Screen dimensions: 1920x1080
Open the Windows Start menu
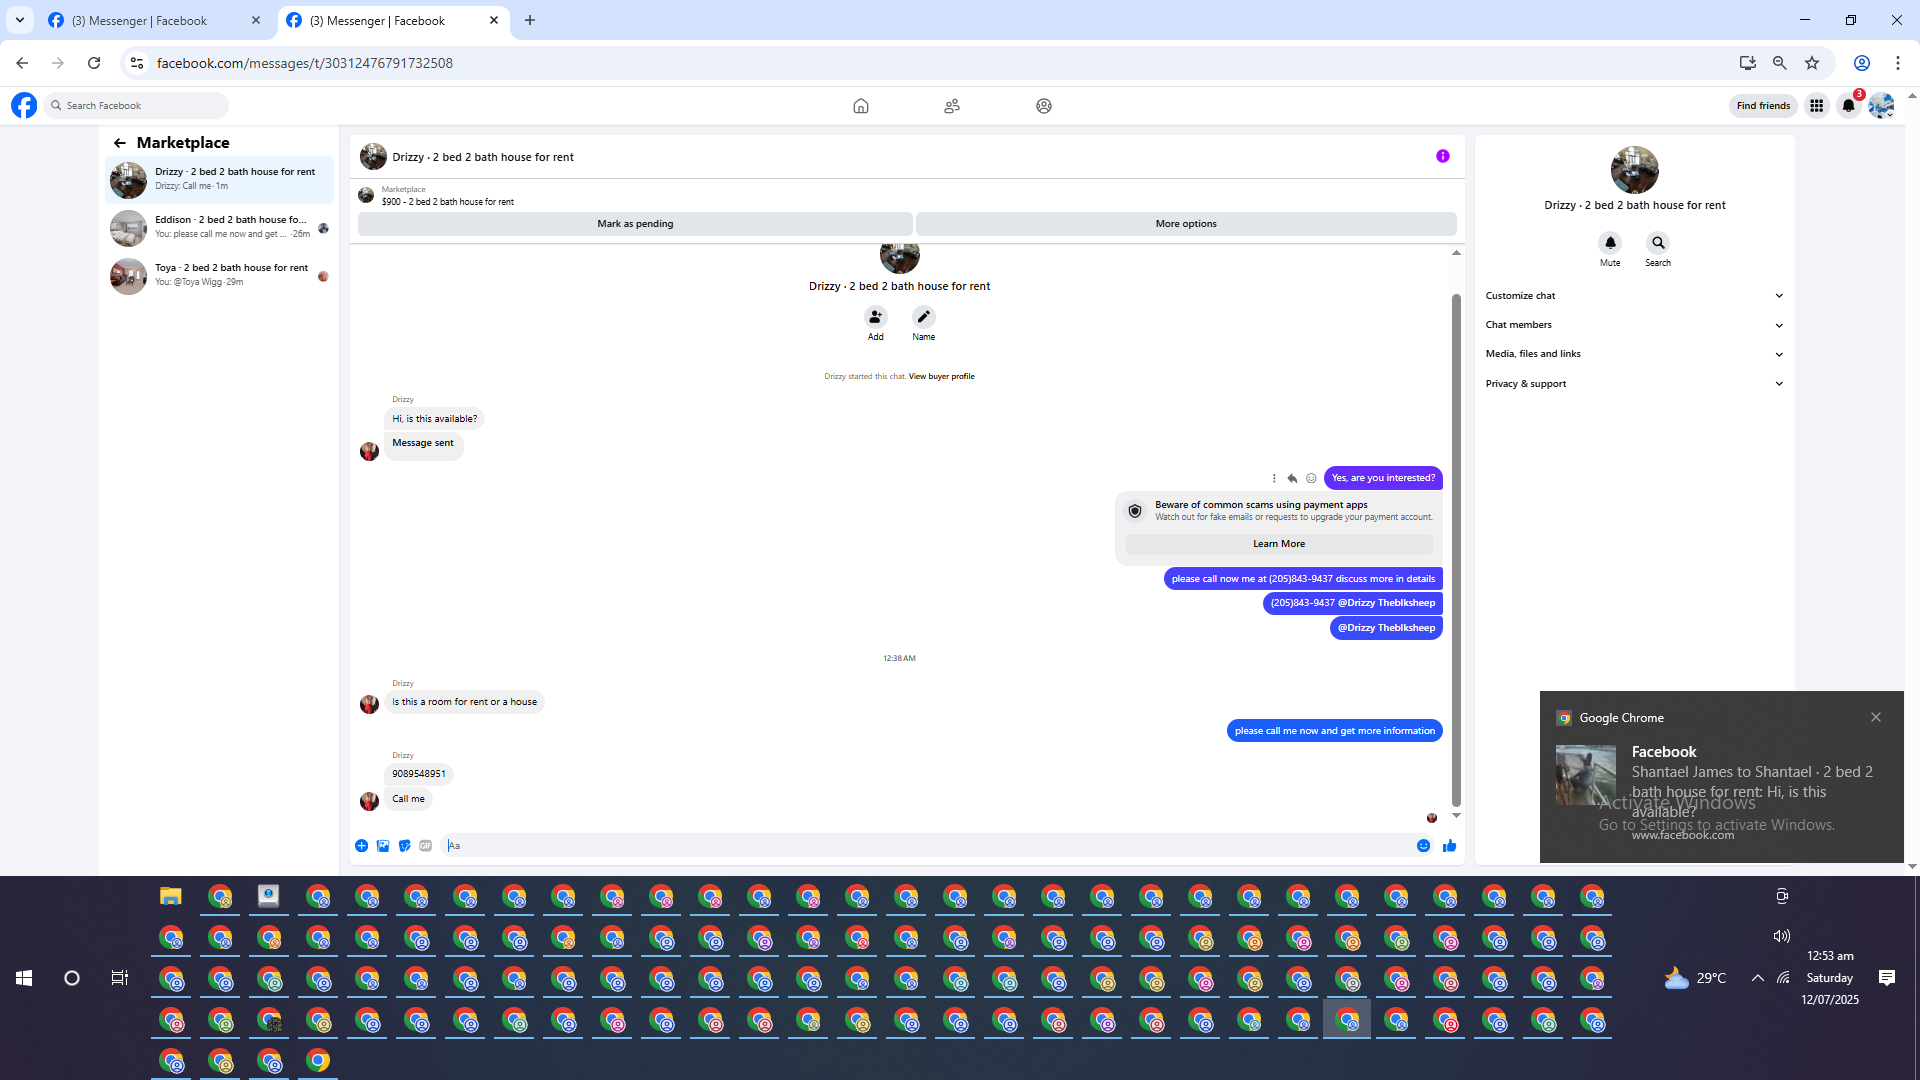click(24, 978)
